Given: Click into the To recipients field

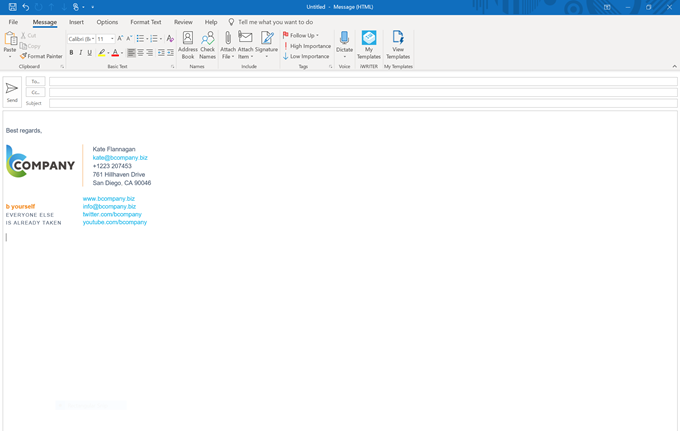Looking at the screenshot, I should click(363, 82).
